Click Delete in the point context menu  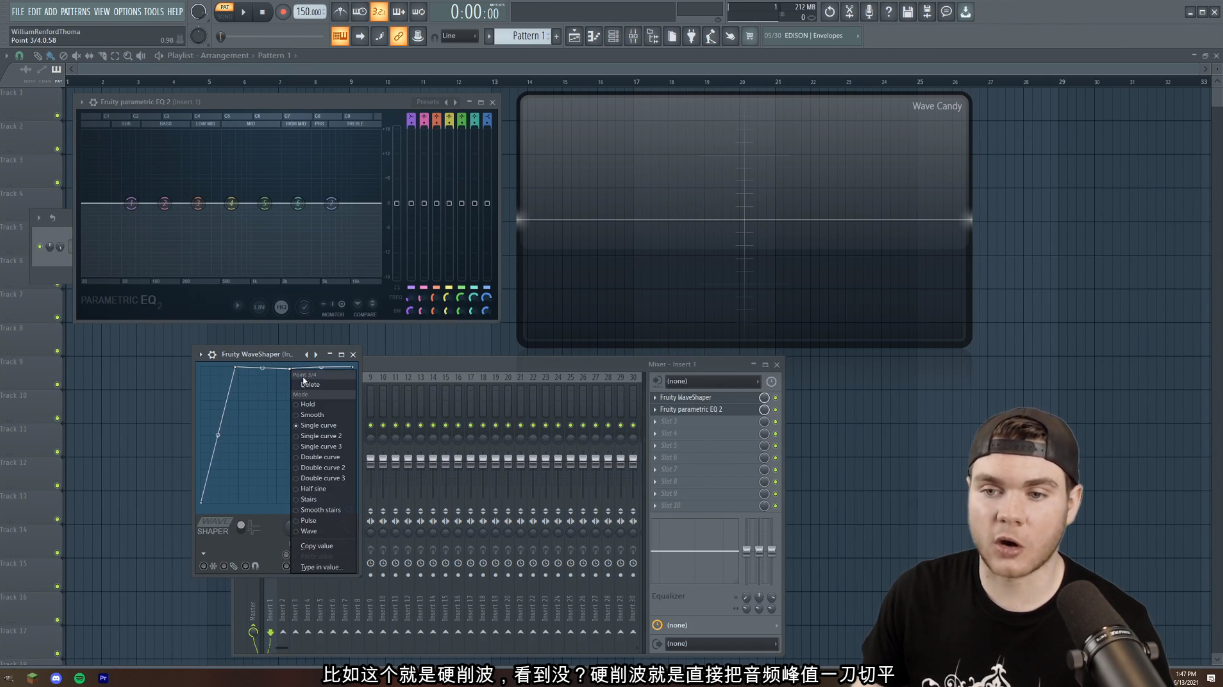(x=311, y=385)
